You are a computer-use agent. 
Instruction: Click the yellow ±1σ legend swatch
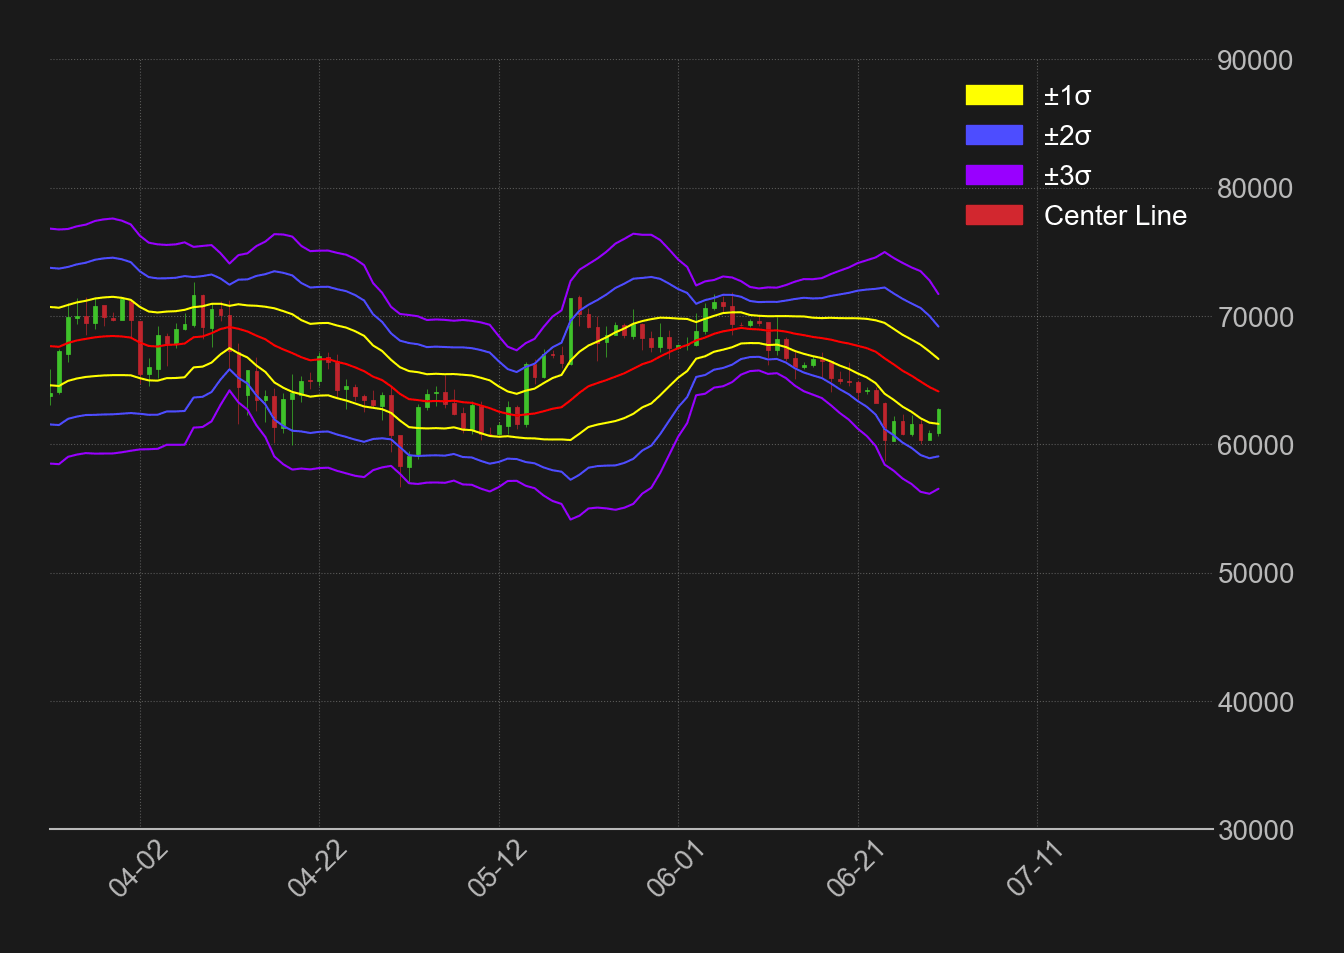point(994,95)
